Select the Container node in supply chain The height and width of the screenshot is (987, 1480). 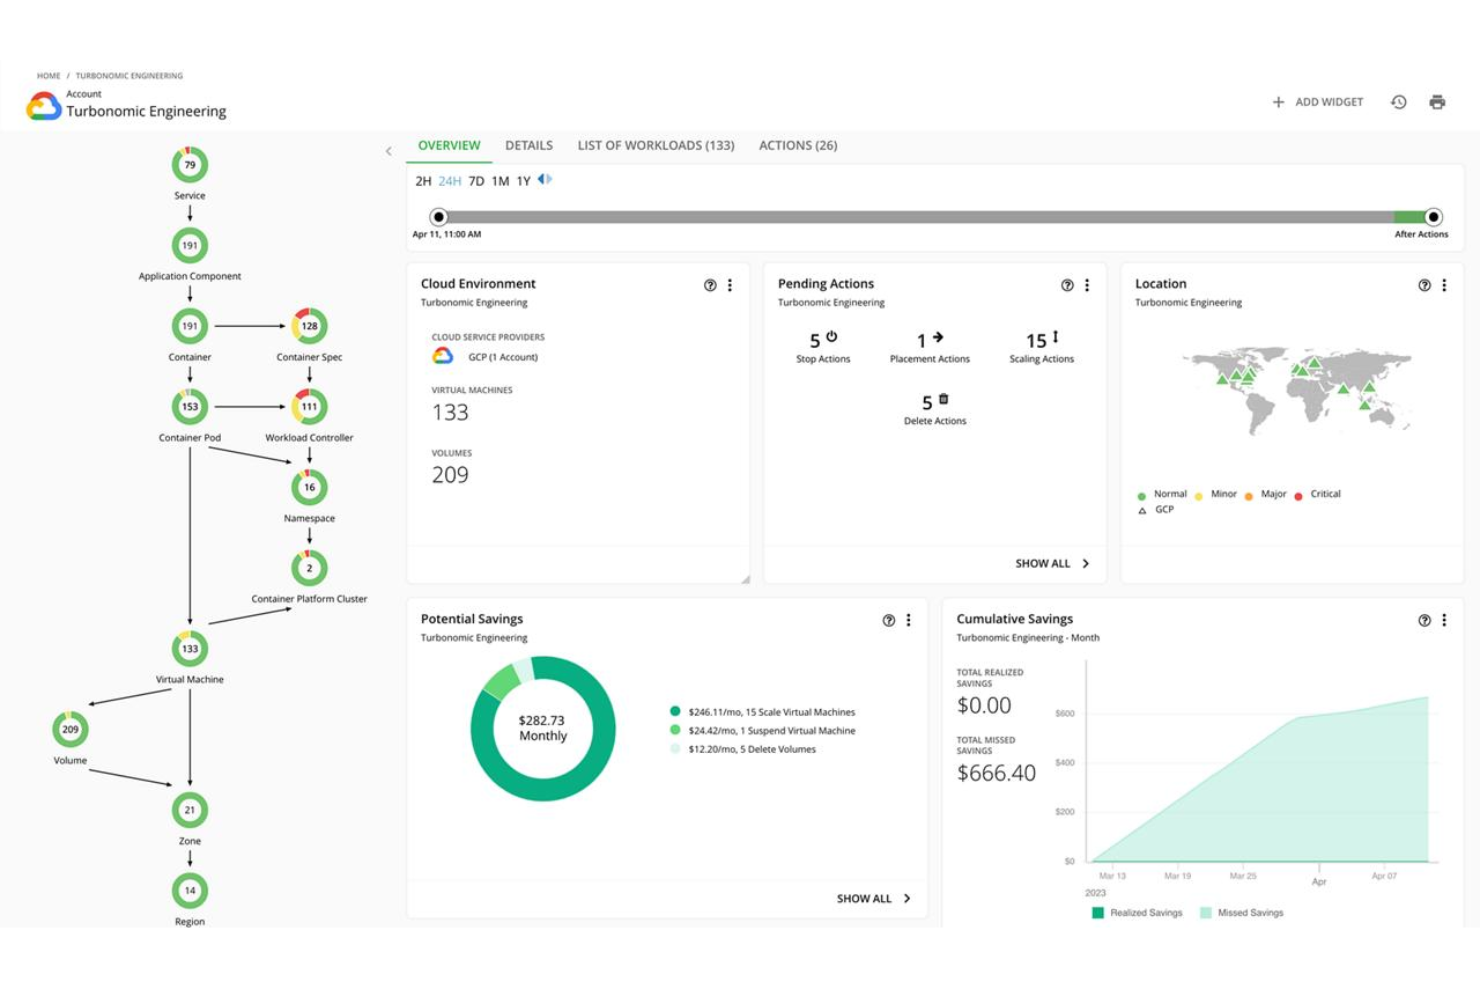(190, 326)
